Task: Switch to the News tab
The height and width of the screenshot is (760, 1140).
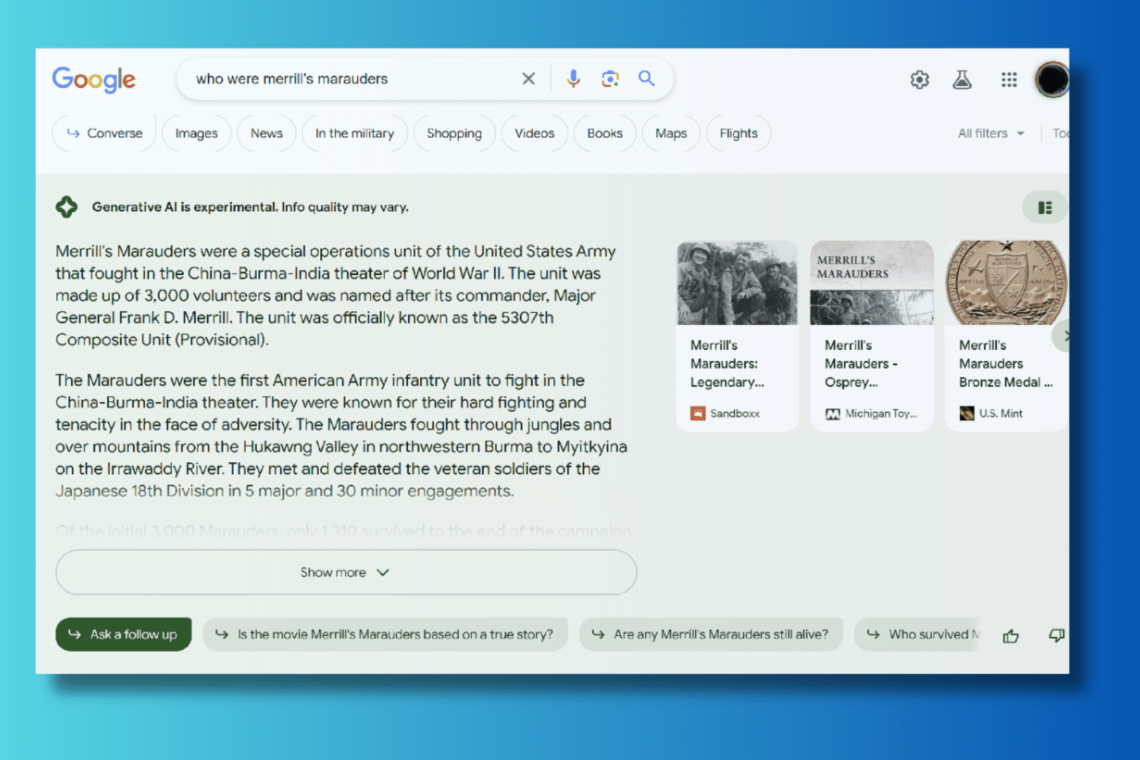Action: pos(266,133)
